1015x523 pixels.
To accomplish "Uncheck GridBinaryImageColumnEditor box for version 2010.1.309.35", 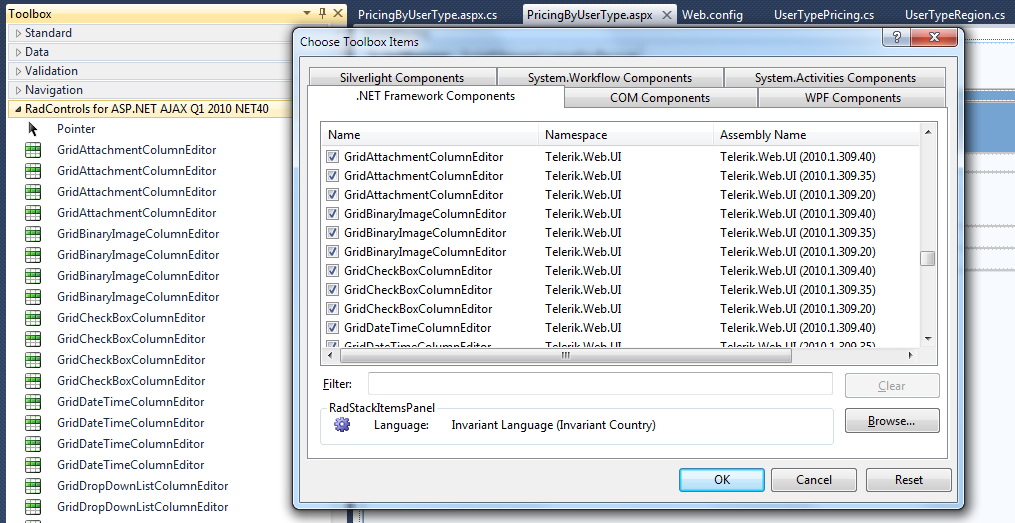I will pos(332,232).
